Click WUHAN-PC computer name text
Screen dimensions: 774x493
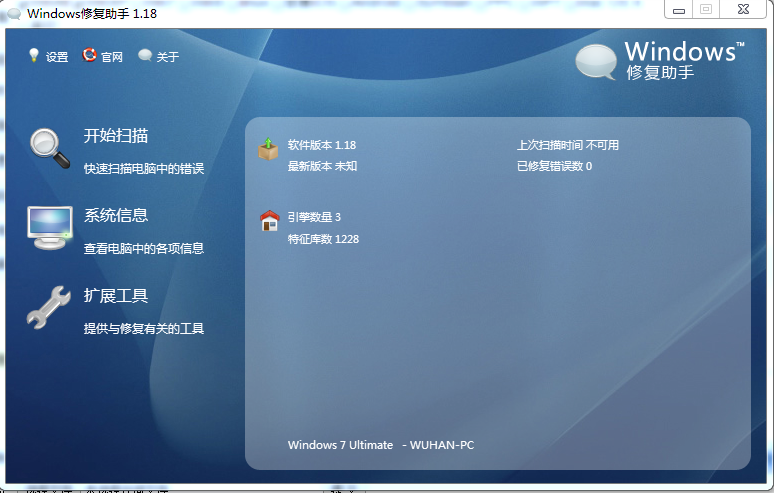coord(442,445)
